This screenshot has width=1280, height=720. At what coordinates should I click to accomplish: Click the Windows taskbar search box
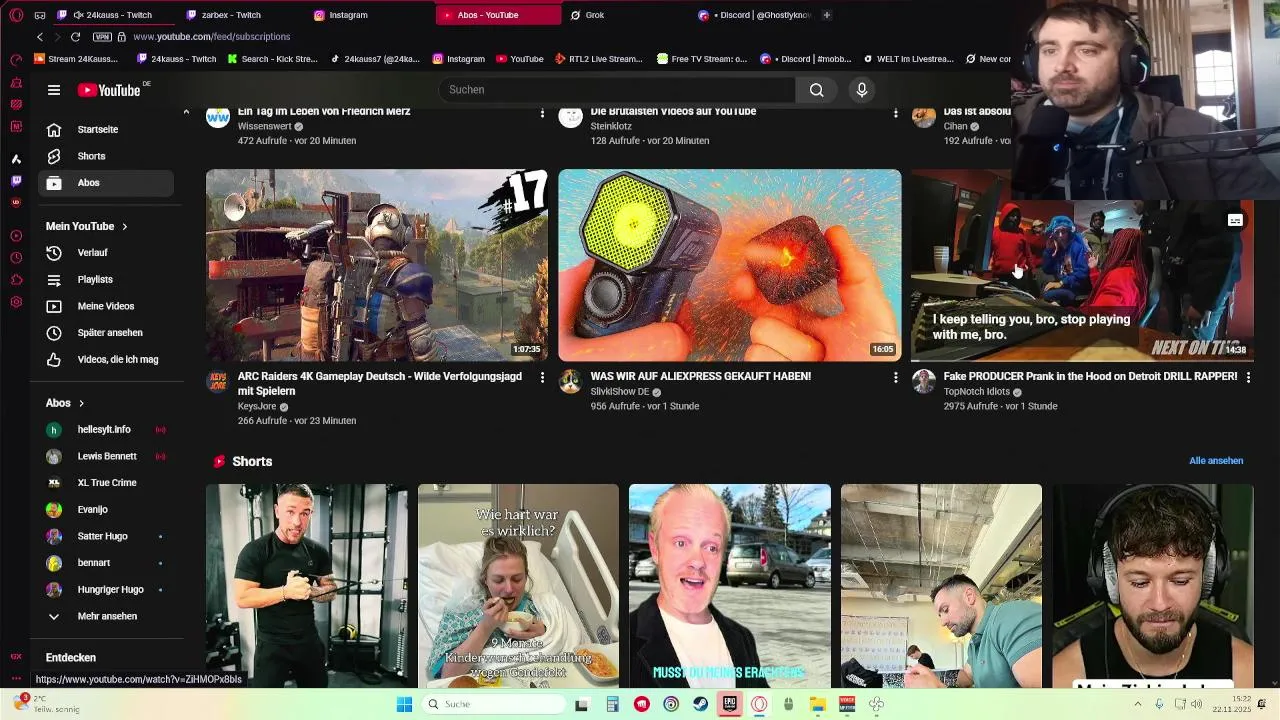pos(494,704)
